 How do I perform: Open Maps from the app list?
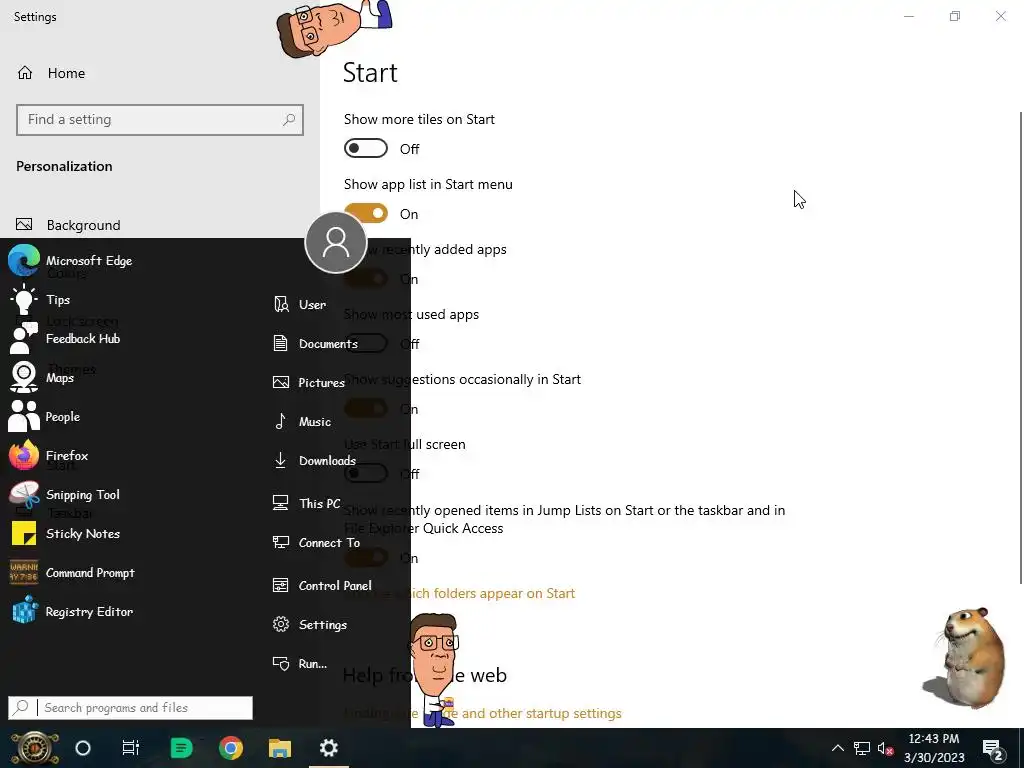42,377
